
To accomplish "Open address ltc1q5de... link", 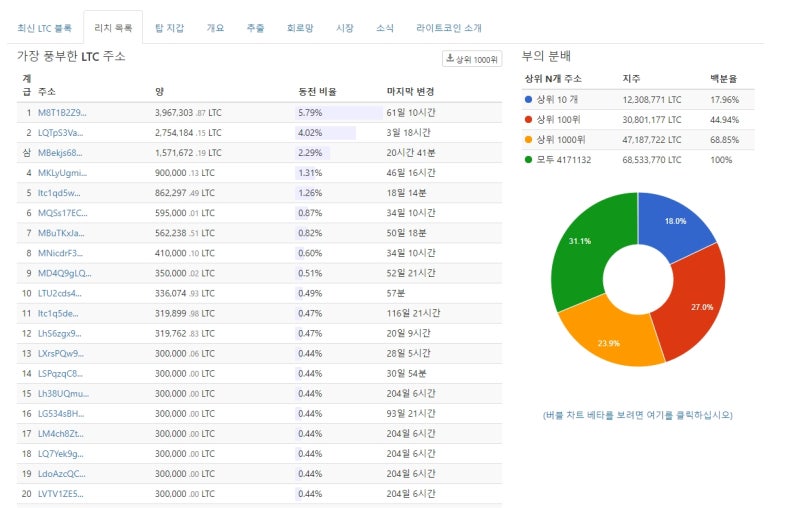I will (58, 313).
